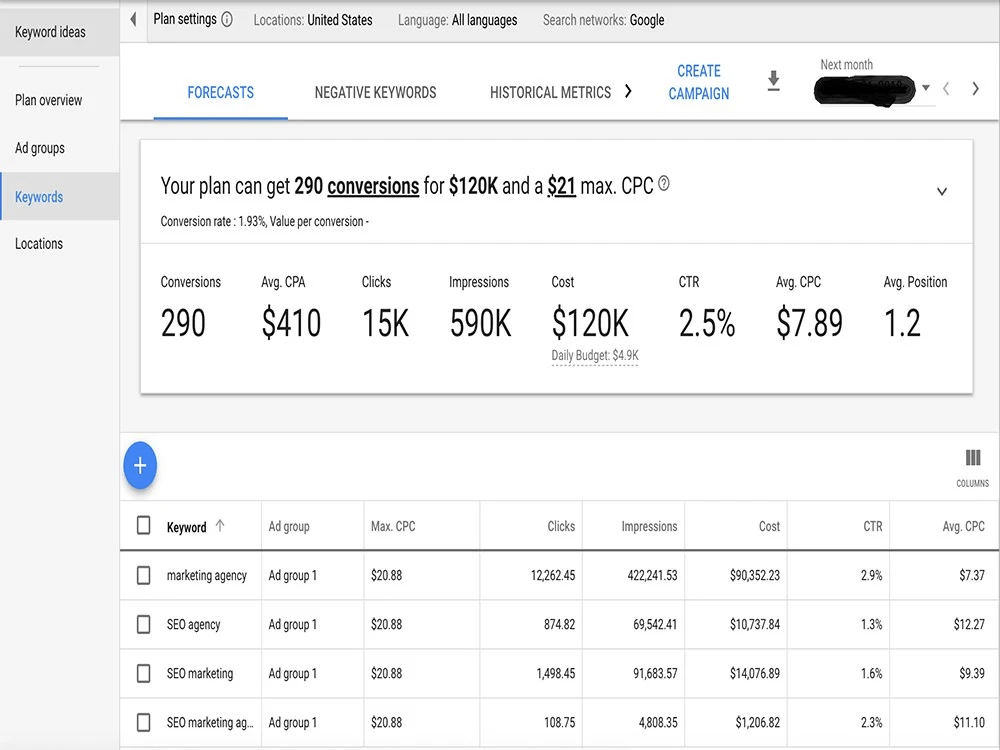Click the Create Campaign button
Viewport: 1000px width, 750px height.
click(x=698, y=82)
